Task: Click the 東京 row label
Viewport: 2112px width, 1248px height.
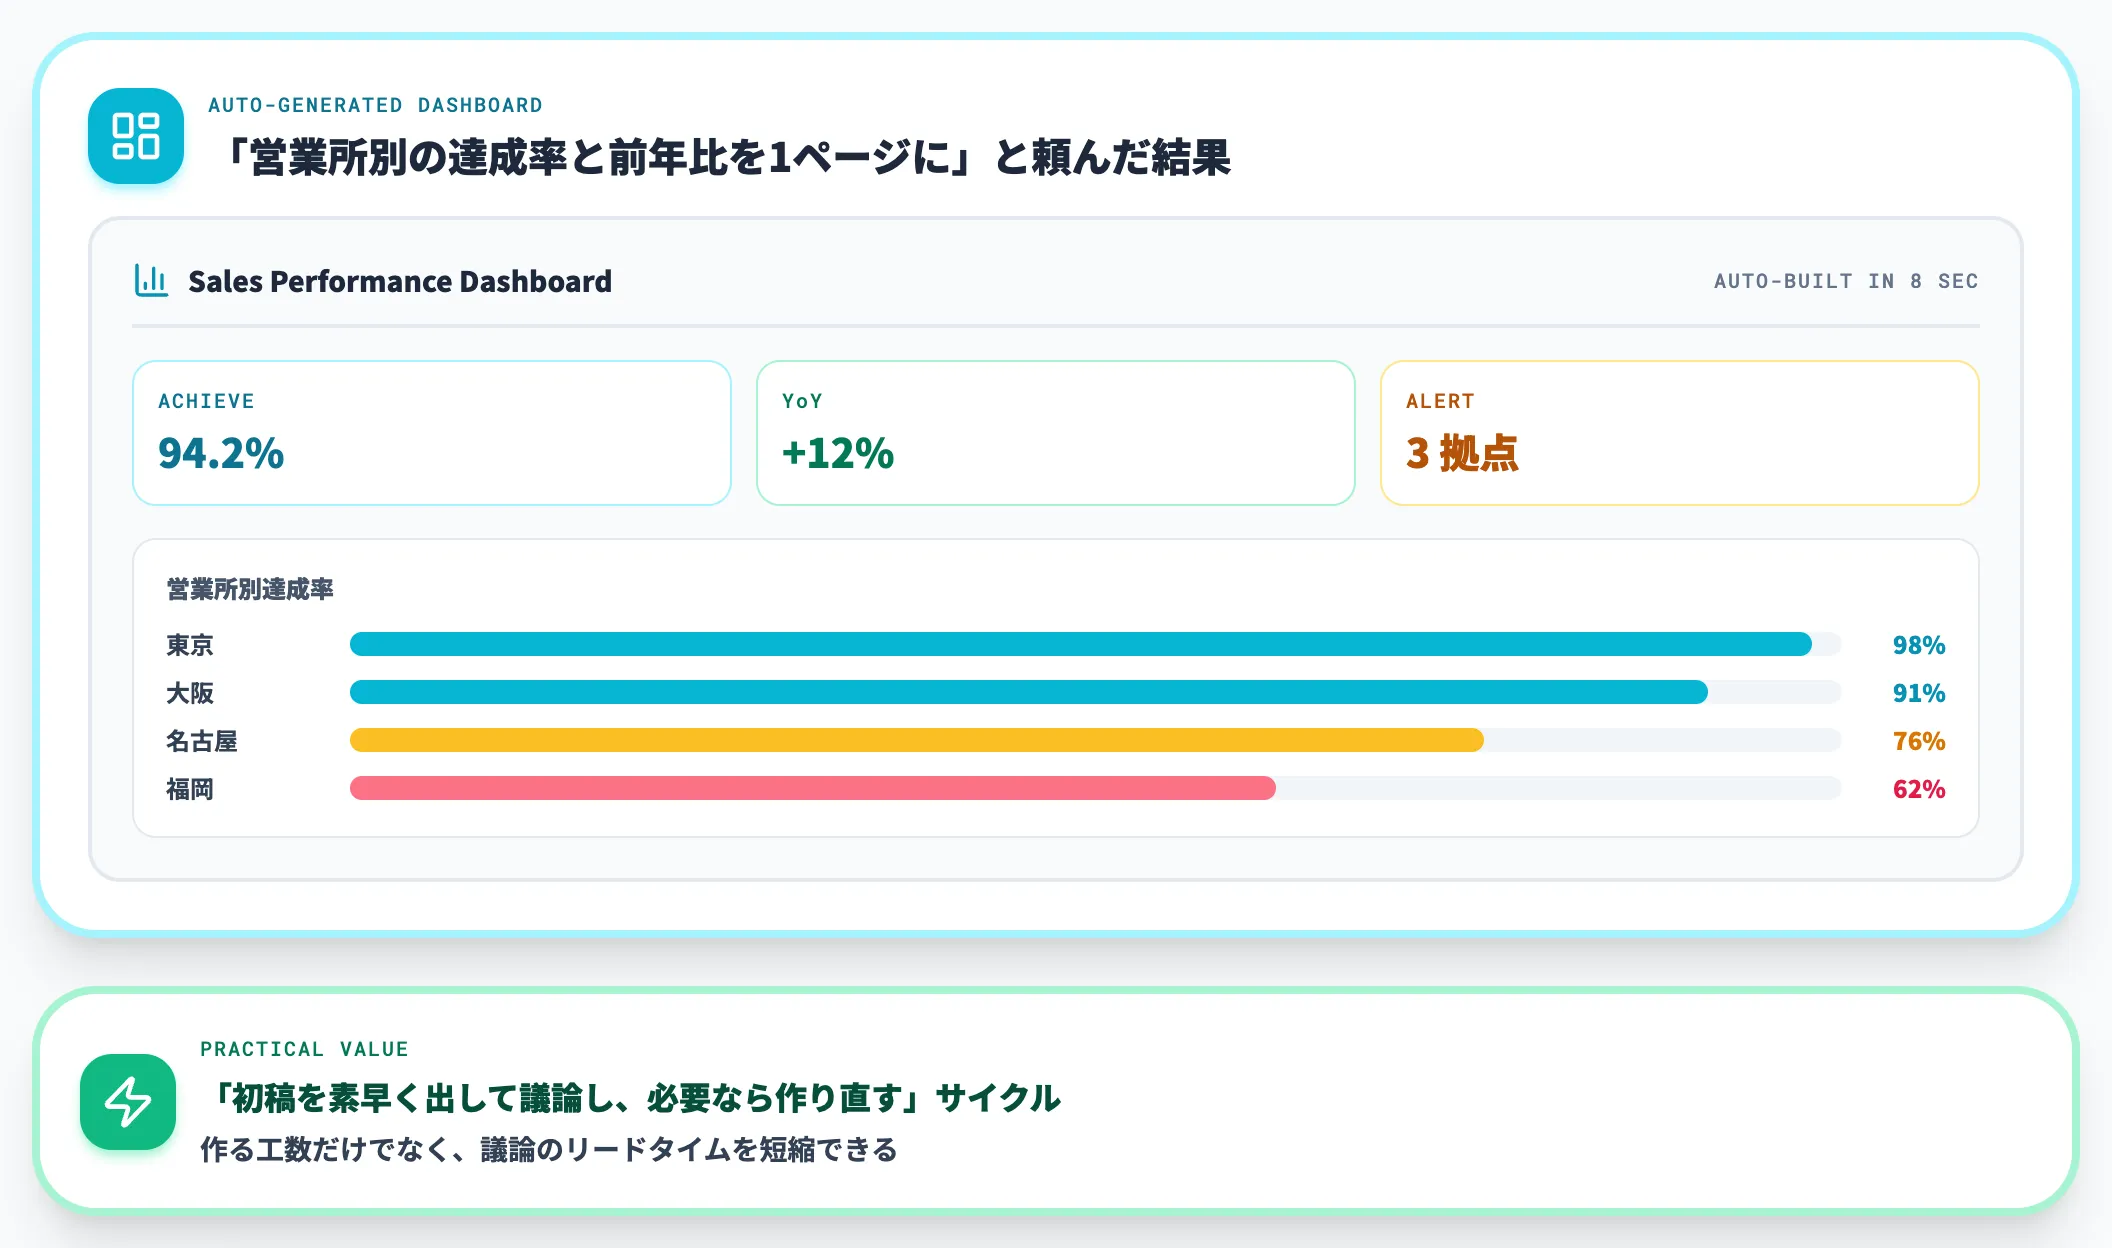Action: tap(190, 645)
